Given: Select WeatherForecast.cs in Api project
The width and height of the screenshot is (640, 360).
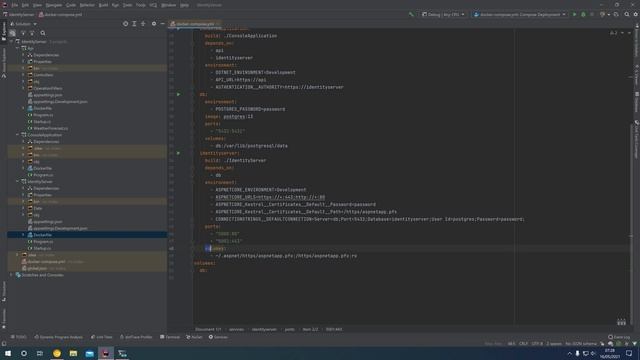Looking at the screenshot, I should [x=48, y=128].
